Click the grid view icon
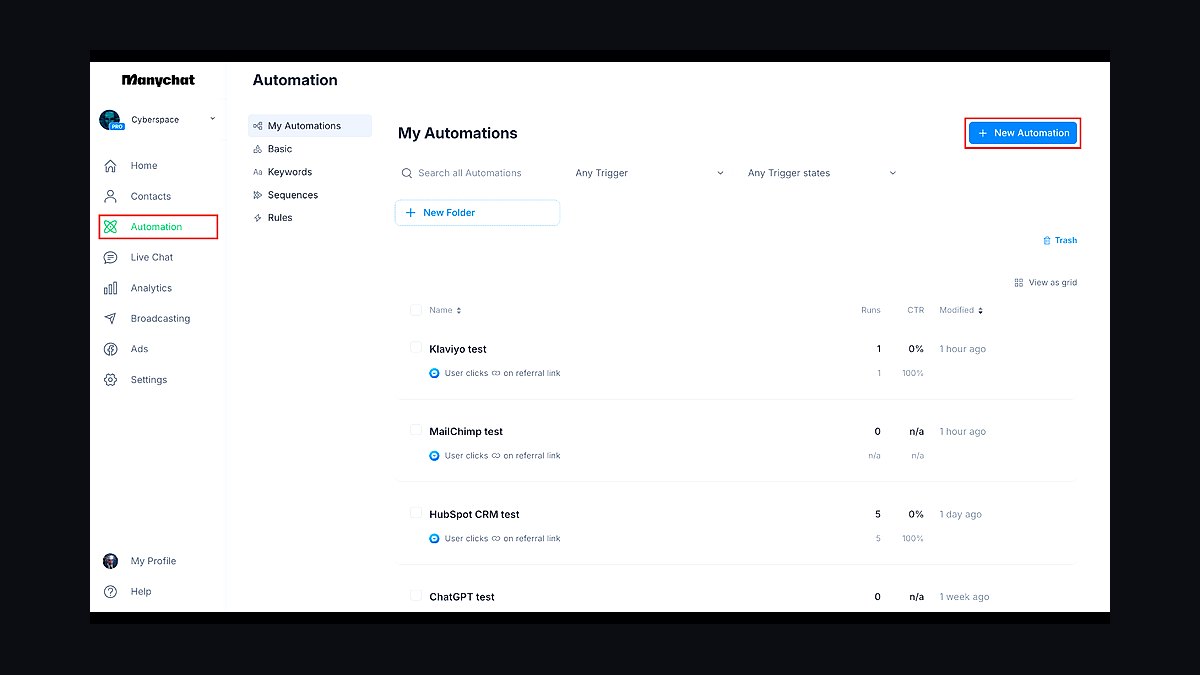Viewport: 1200px width, 675px height. coord(1019,283)
